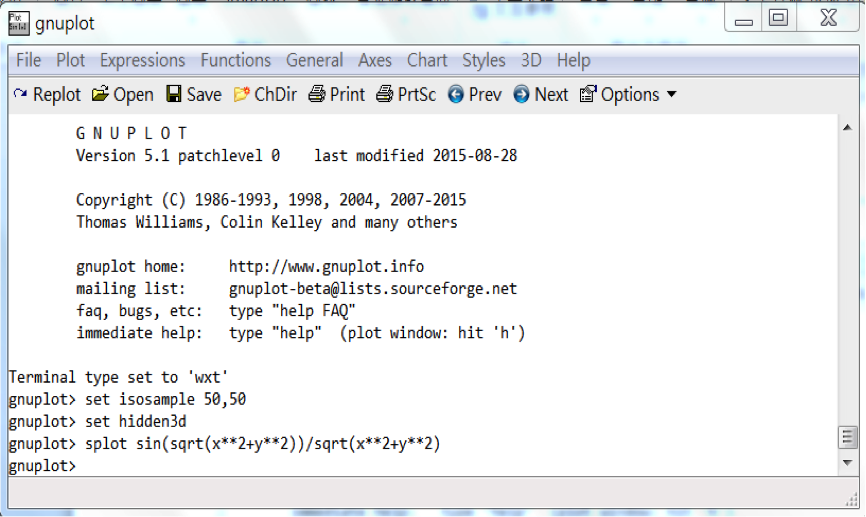Click the empty gnuplot command prompt line
Screen dimensions: 866x517
tap(400, 466)
